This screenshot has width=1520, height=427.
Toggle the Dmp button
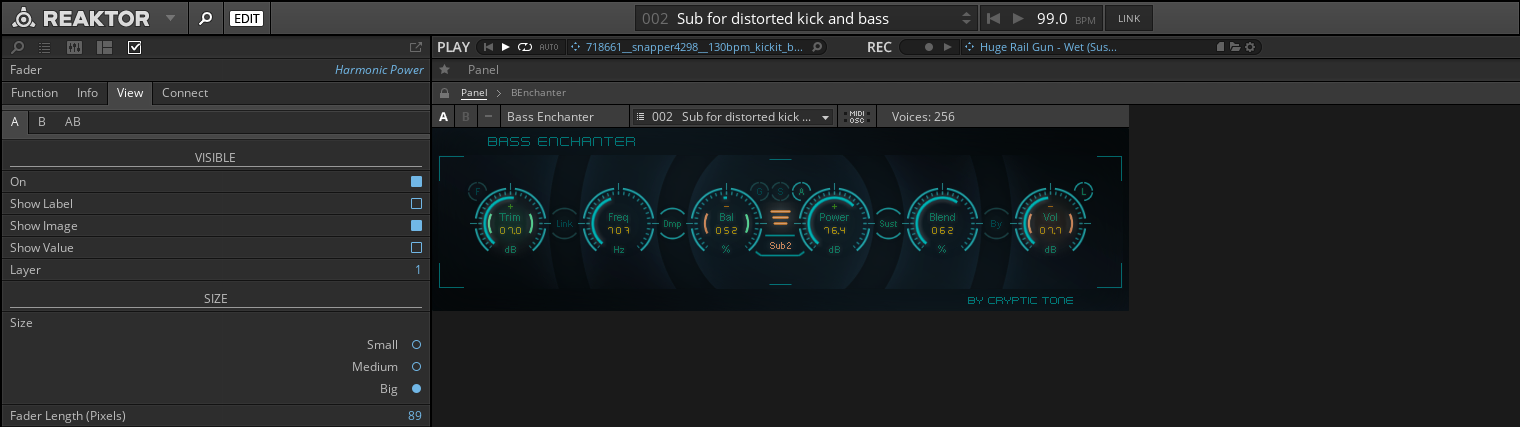(x=672, y=224)
